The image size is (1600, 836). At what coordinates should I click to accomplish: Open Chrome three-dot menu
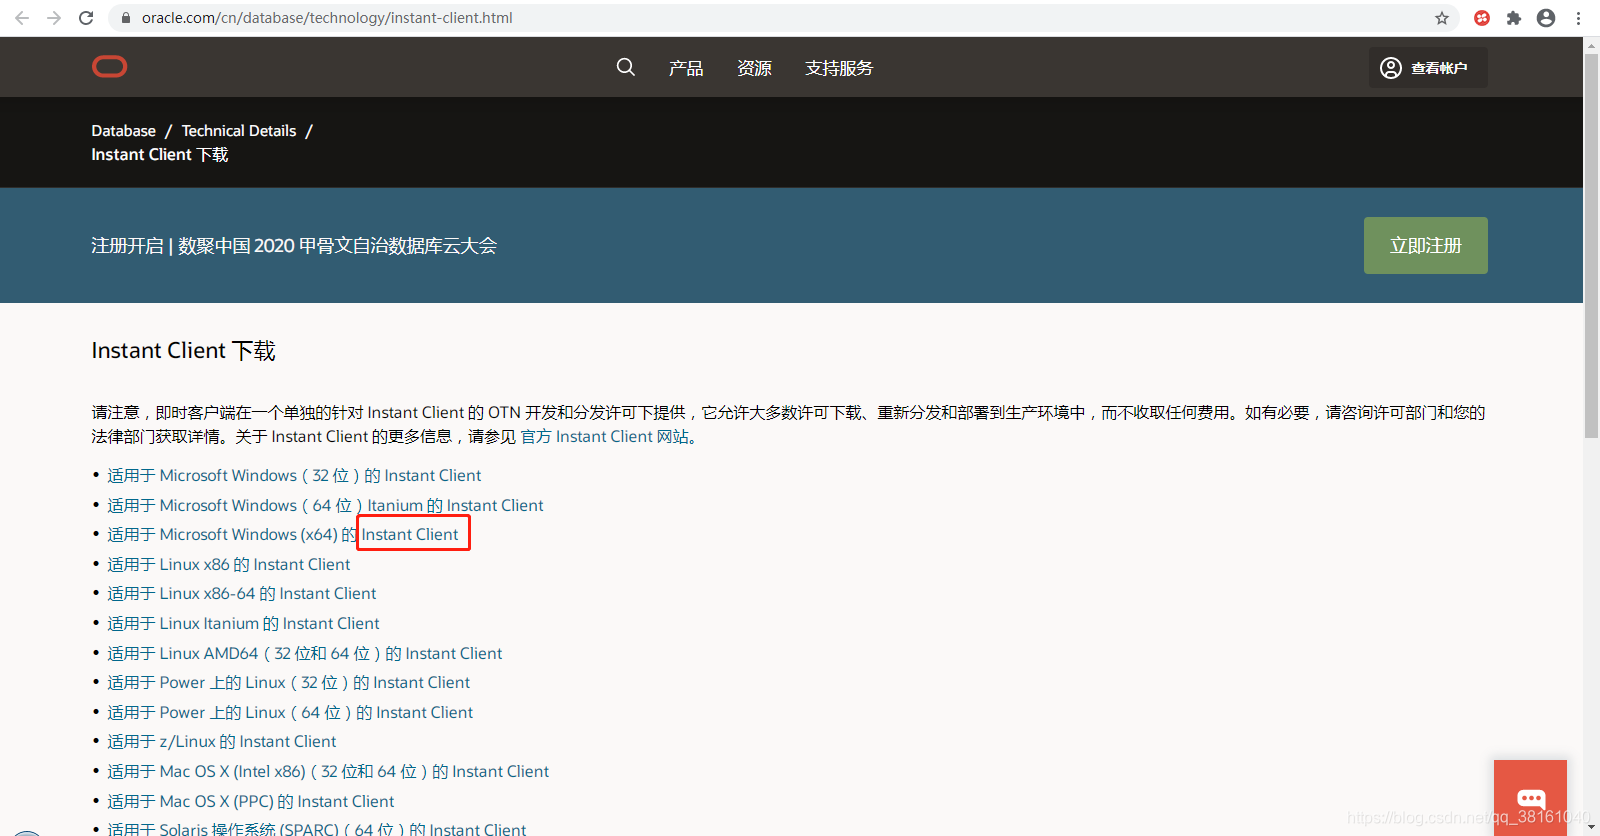point(1578,18)
